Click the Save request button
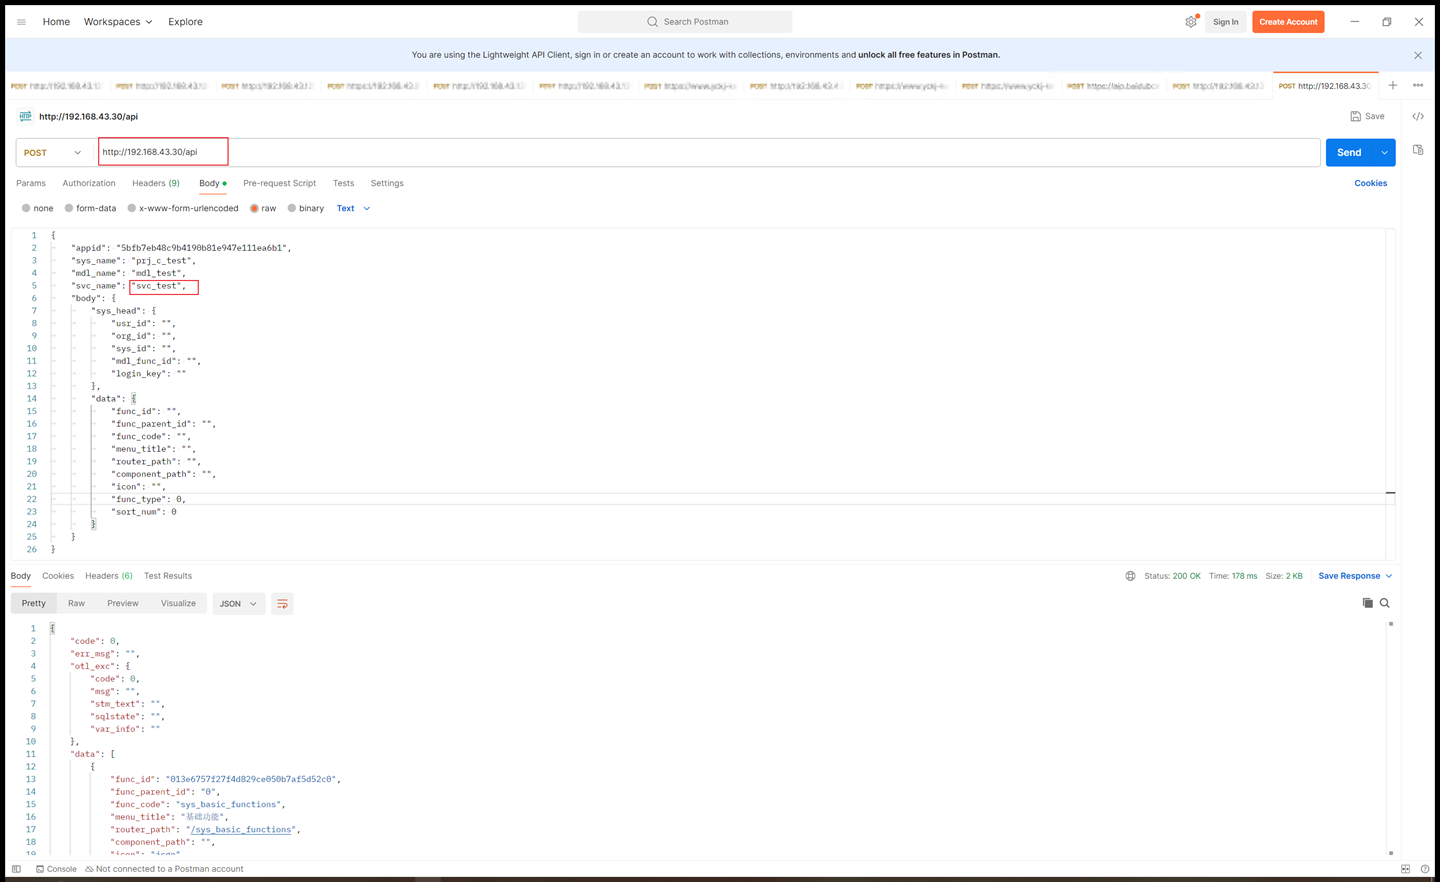Image resolution: width=1440 pixels, height=882 pixels. [x=1367, y=117]
